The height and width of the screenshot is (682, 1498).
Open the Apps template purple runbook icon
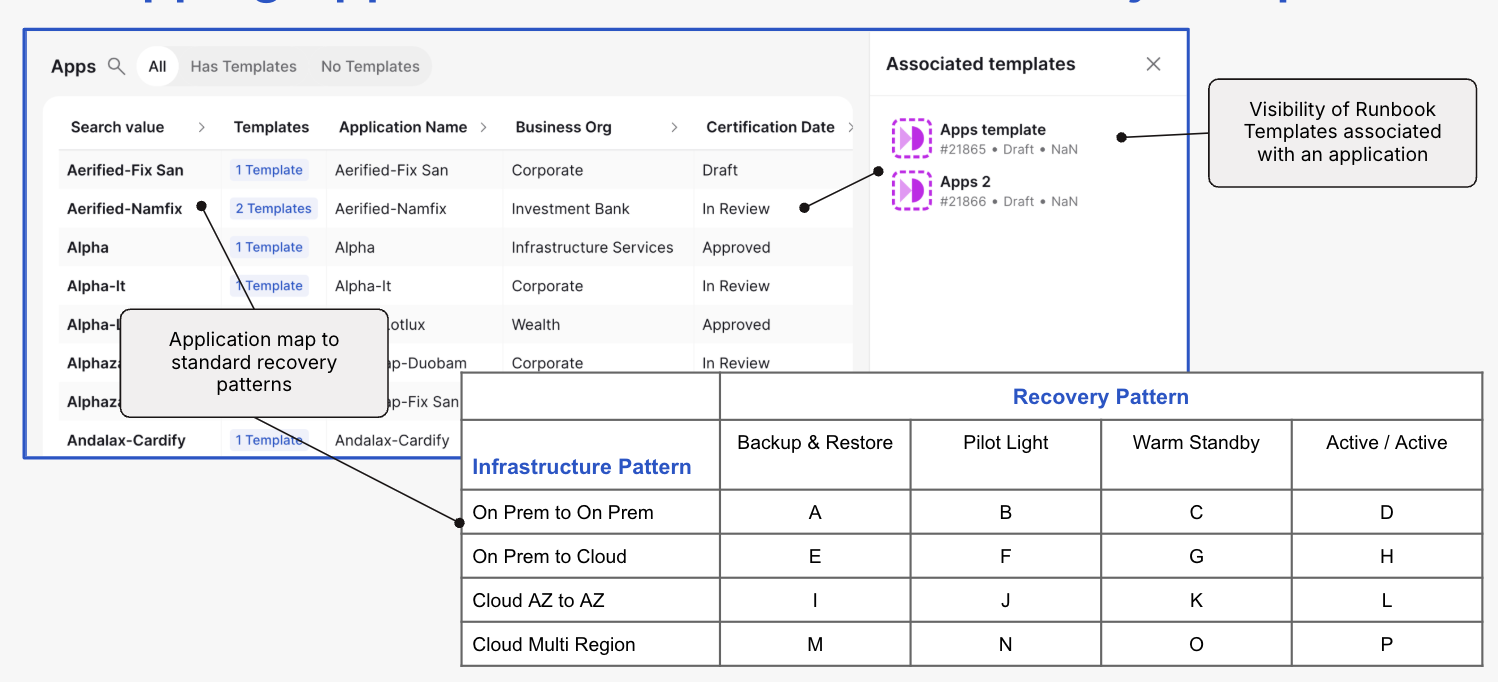point(912,138)
